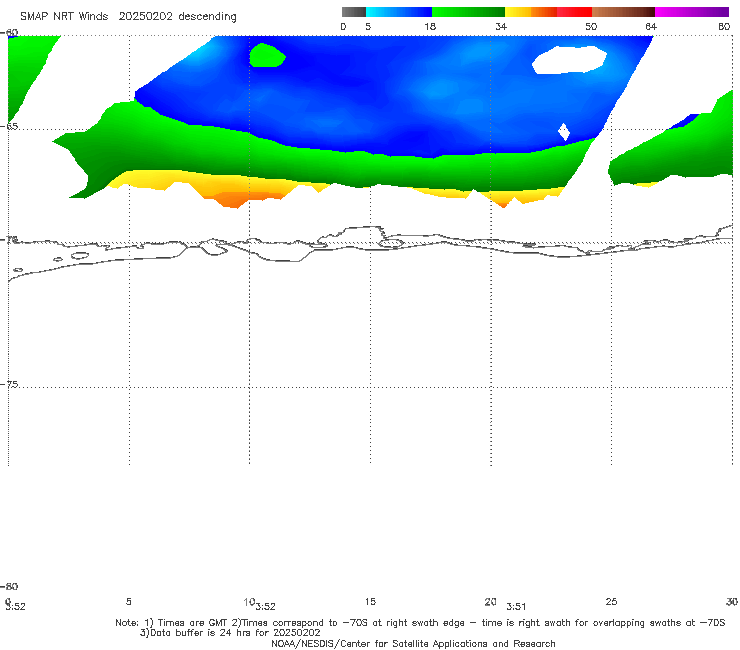Viewport: 740px width, 650px height.
Task: Pick the magenta-purple 64–80 color bar segment
Action: click(x=692, y=12)
